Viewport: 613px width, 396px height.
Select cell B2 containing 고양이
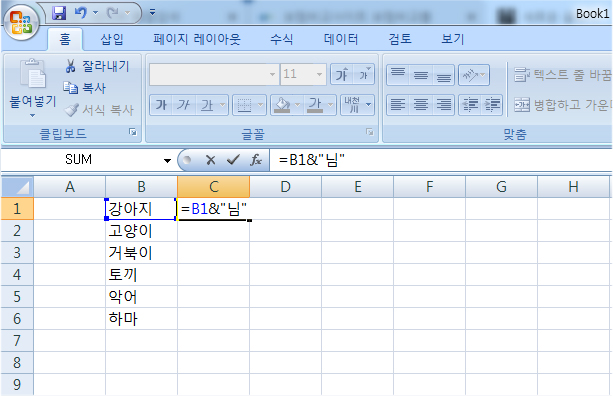click(141, 231)
